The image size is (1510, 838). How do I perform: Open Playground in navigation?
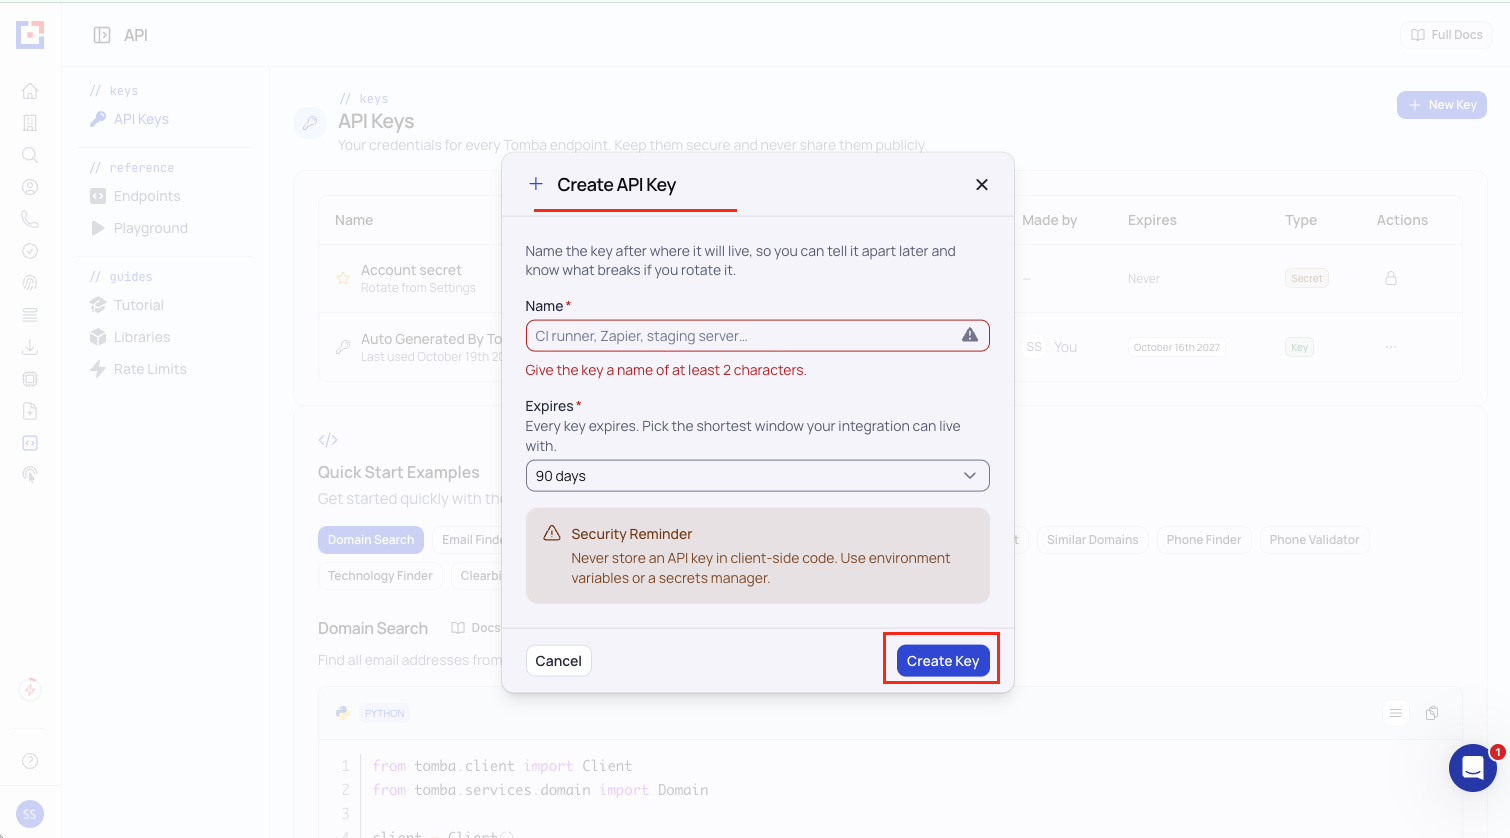pyautogui.click(x=140, y=228)
